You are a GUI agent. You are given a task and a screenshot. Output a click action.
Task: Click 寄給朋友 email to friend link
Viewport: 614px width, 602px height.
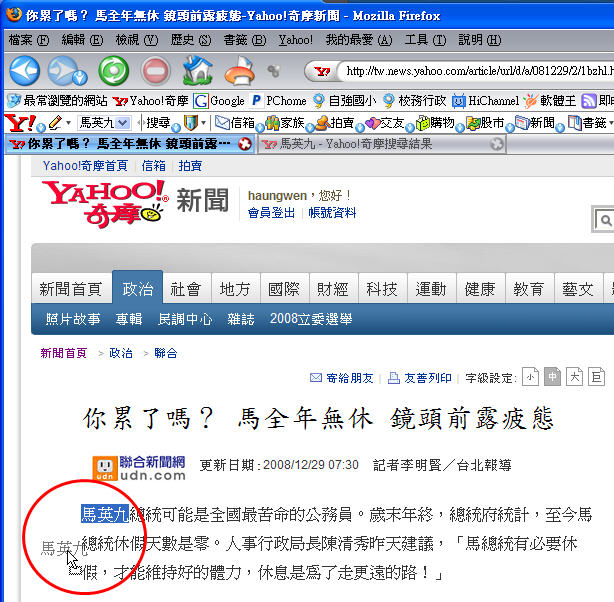coord(341,378)
